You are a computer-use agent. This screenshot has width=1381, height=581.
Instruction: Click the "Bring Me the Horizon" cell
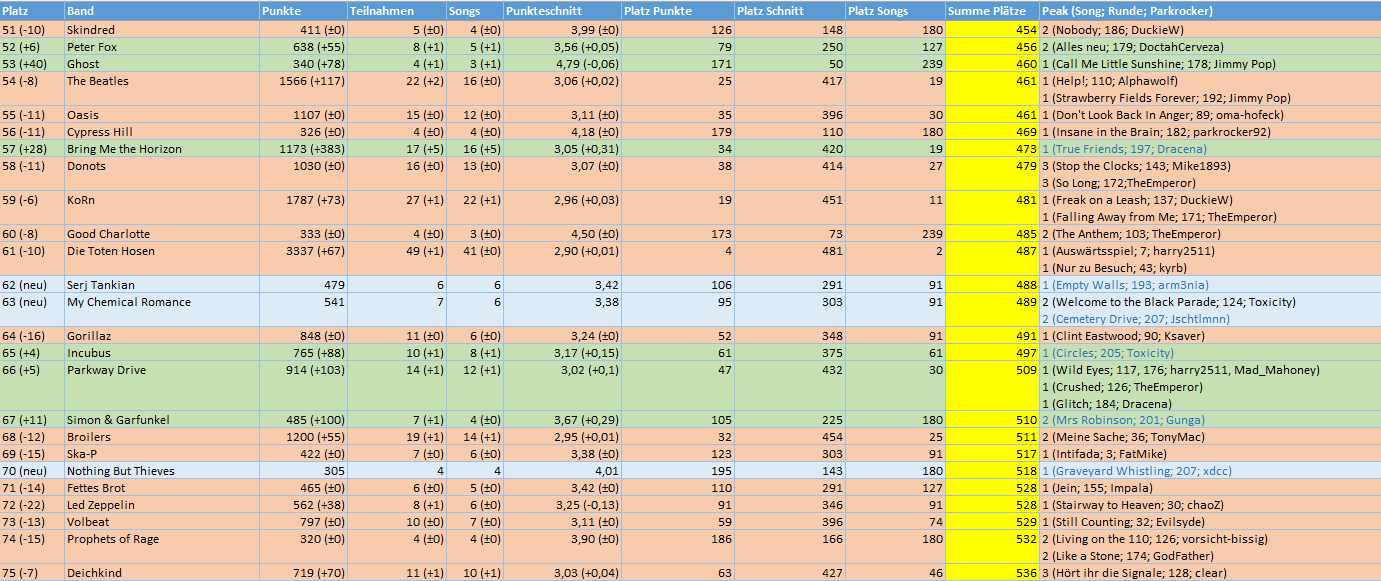pyautogui.click(x=161, y=149)
